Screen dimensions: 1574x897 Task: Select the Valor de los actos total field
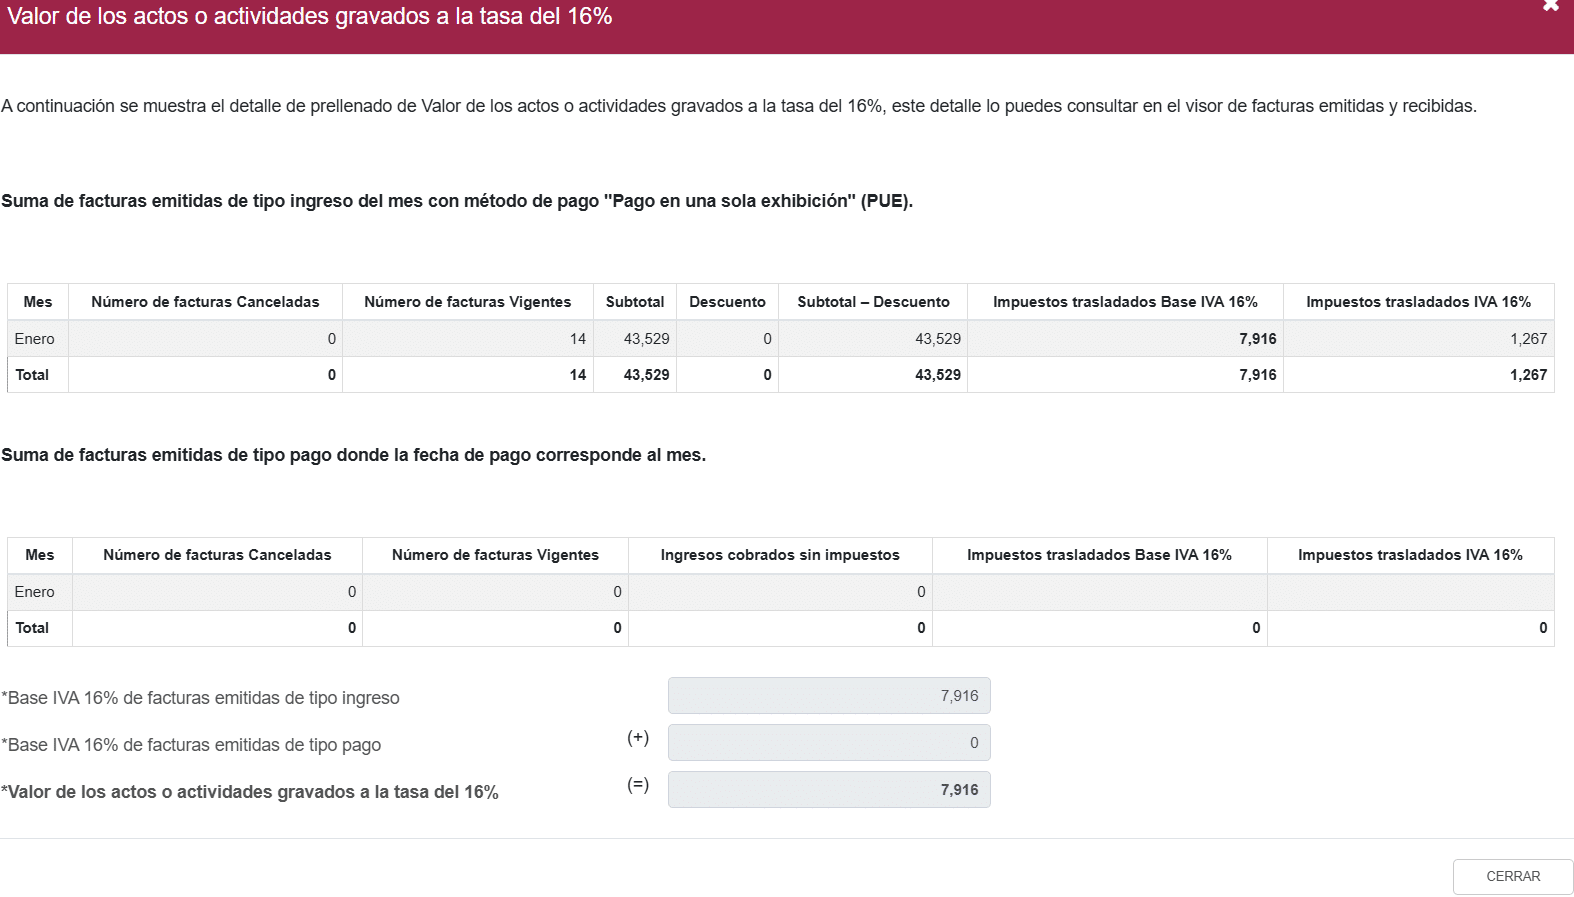(829, 790)
